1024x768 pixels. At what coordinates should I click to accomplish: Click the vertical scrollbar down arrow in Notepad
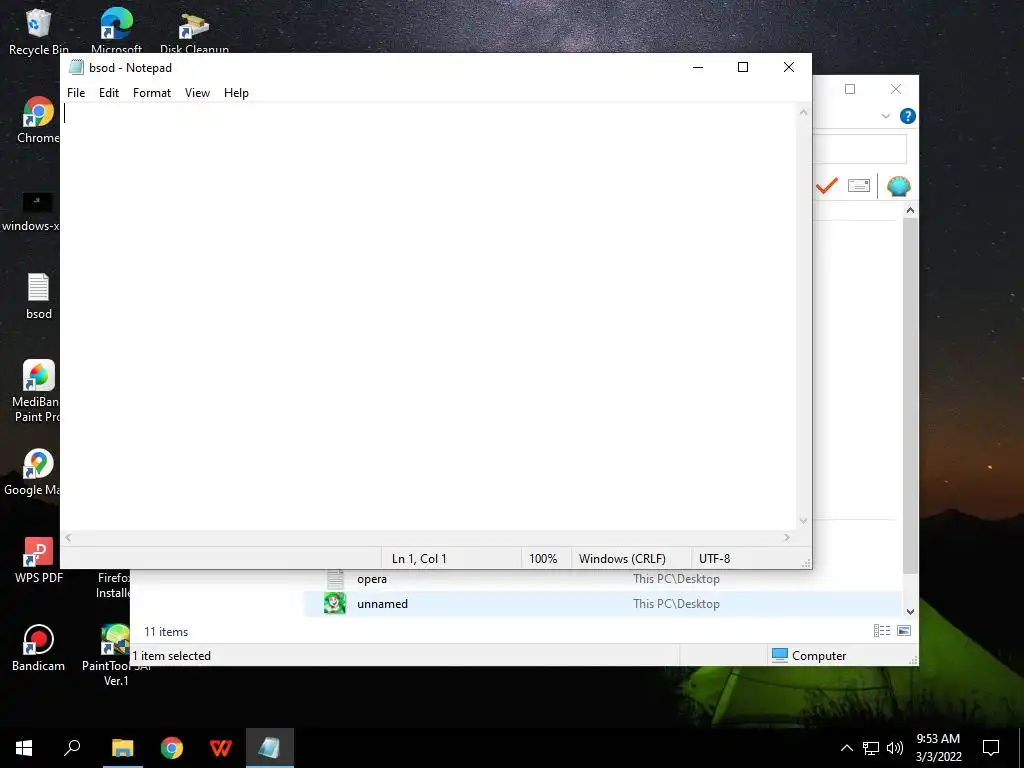point(803,520)
